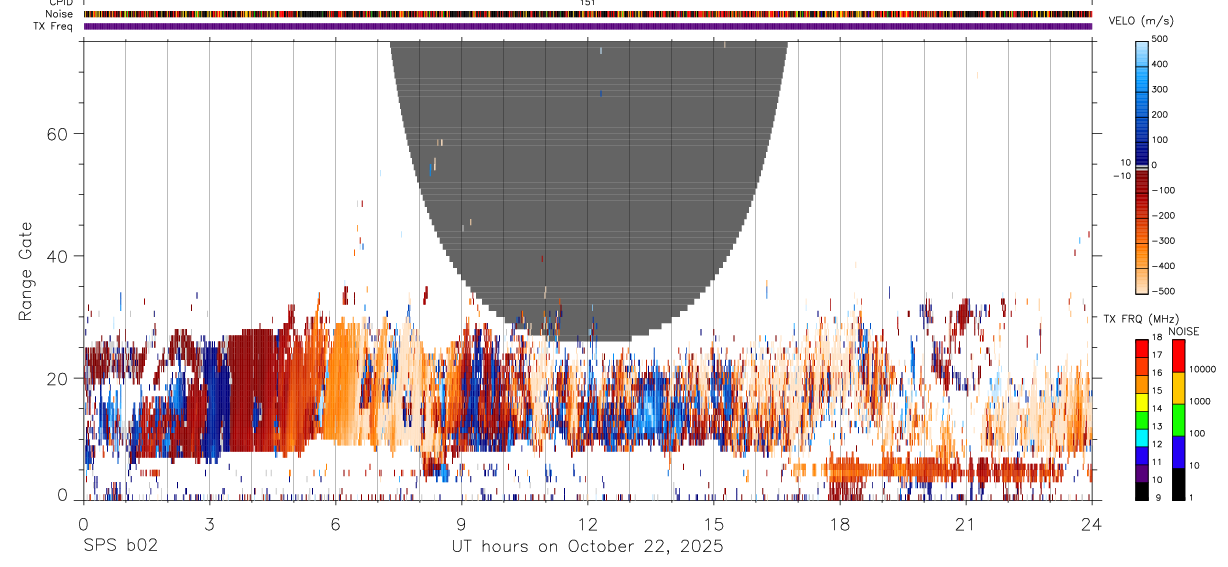Click the '40' tick on the Range Gate axis
Viewport: 1228px width, 567px height.
tap(58, 256)
